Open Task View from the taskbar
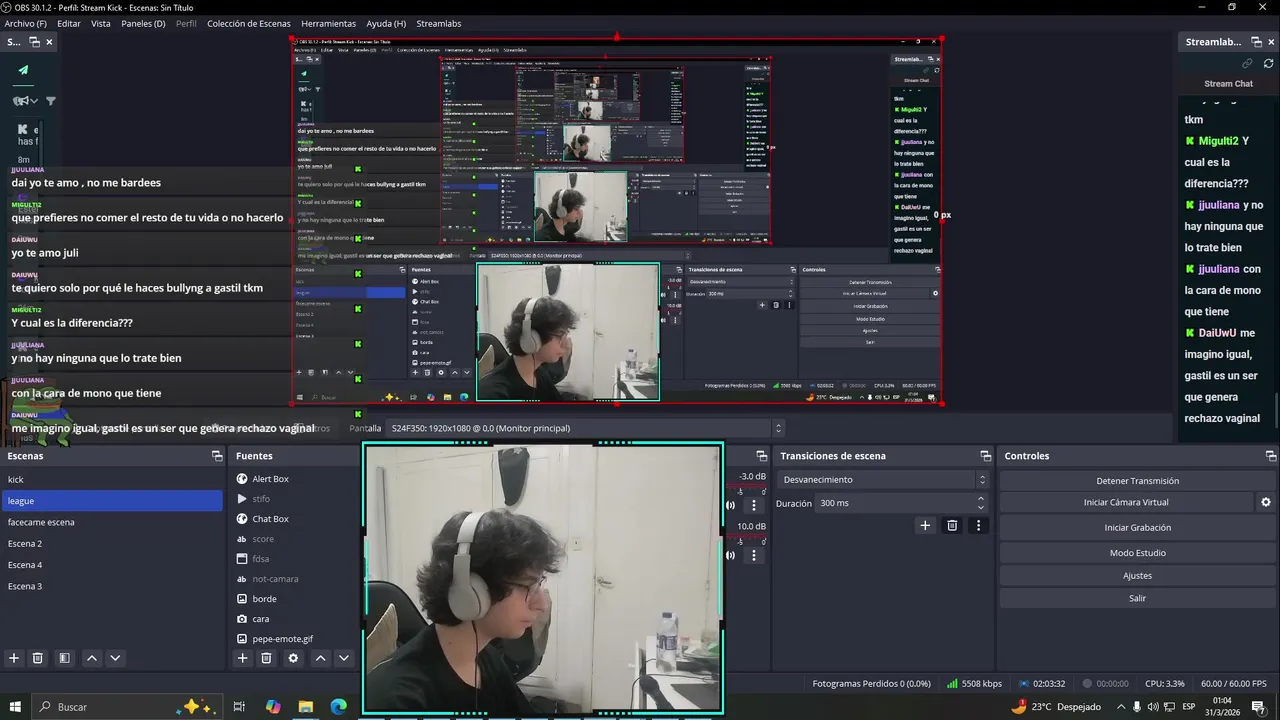 pyautogui.click(x=239, y=707)
